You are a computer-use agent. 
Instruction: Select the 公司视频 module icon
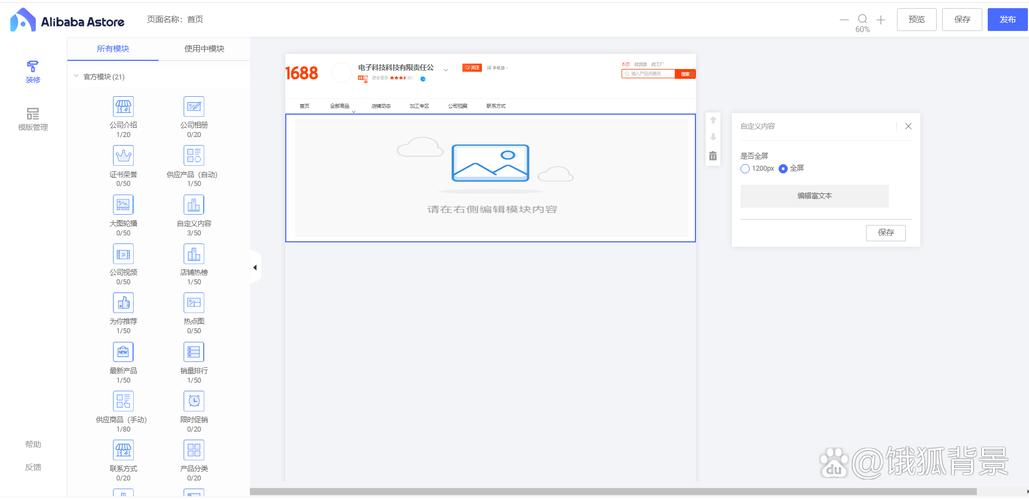(123, 254)
